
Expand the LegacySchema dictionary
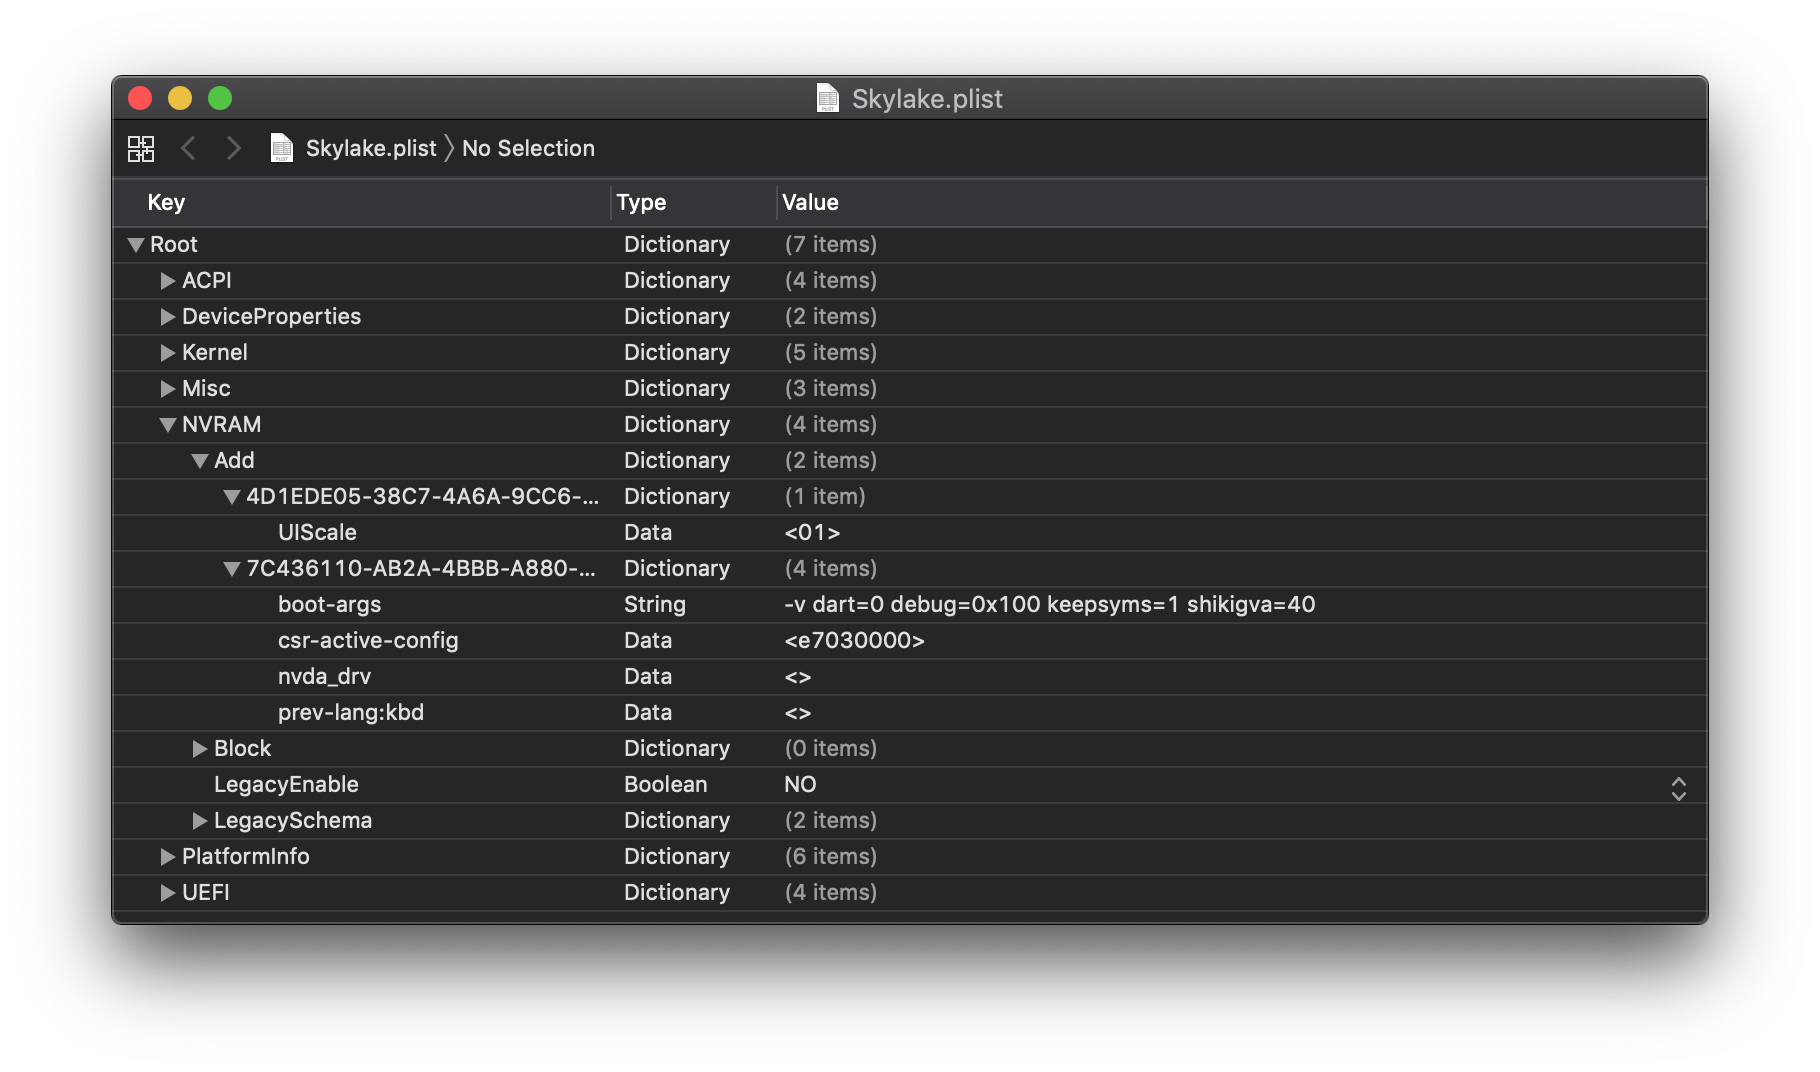point(200,821)
